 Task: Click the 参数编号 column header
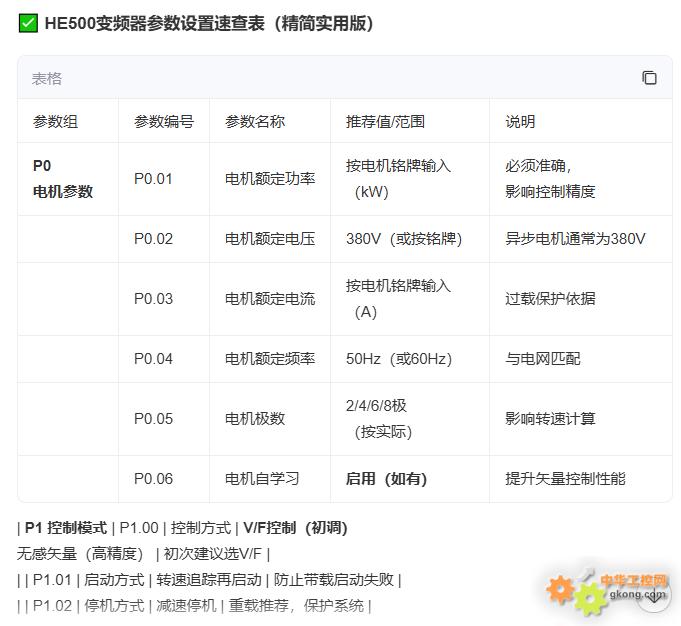164,121
